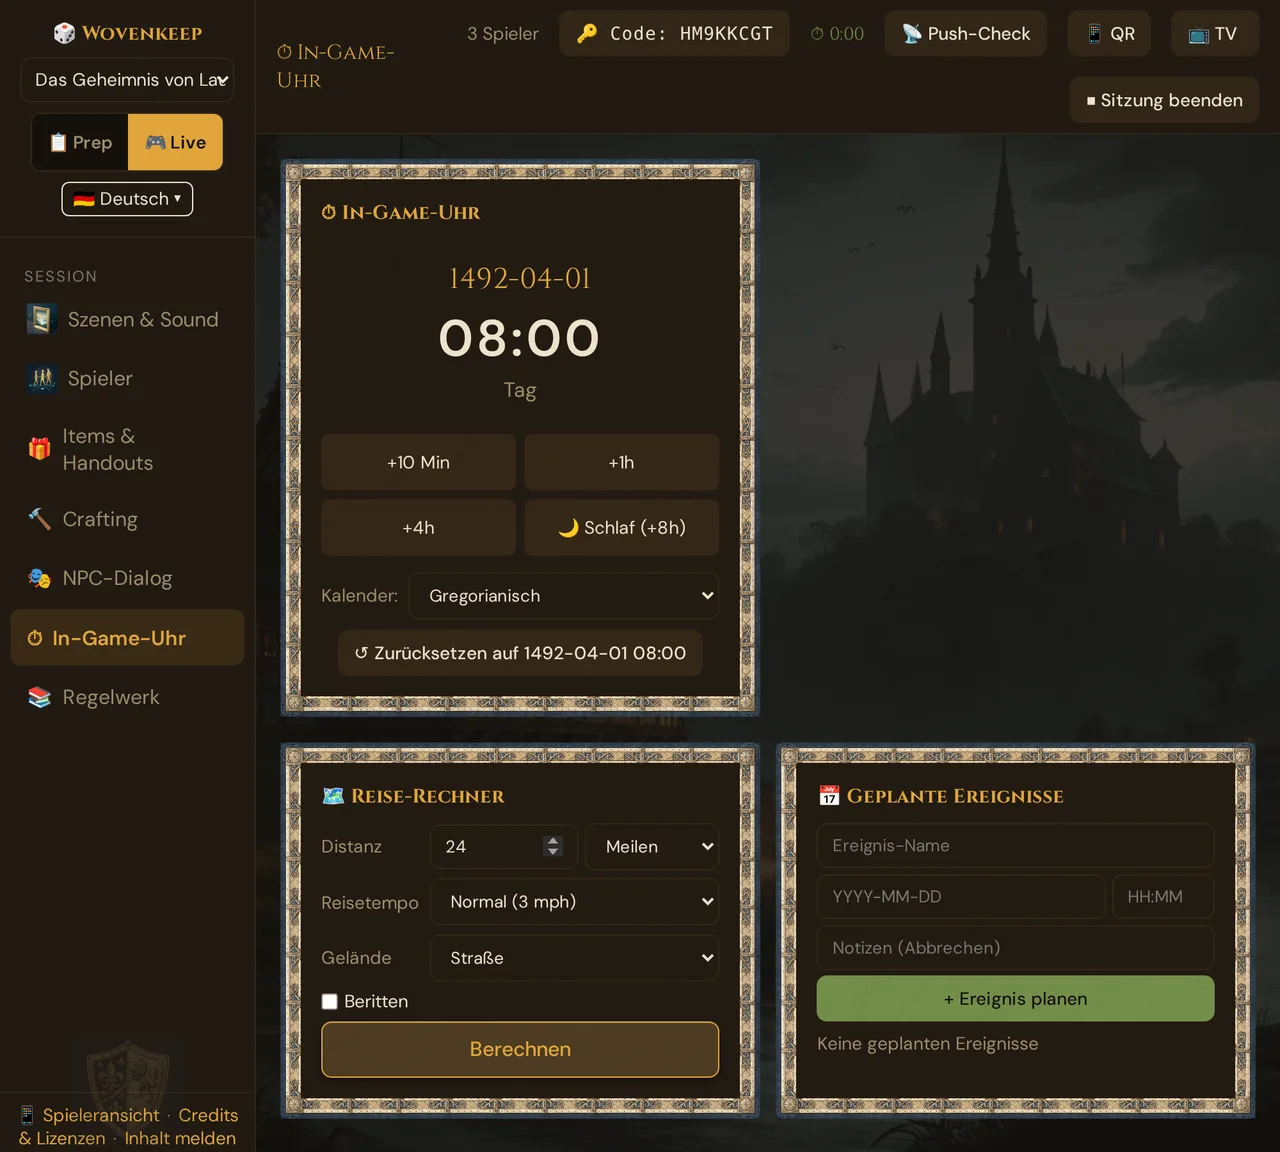The height and width of the screenshot is (1152, 1280).
Task: Switch to Live mode
Action: pos(175,142)
